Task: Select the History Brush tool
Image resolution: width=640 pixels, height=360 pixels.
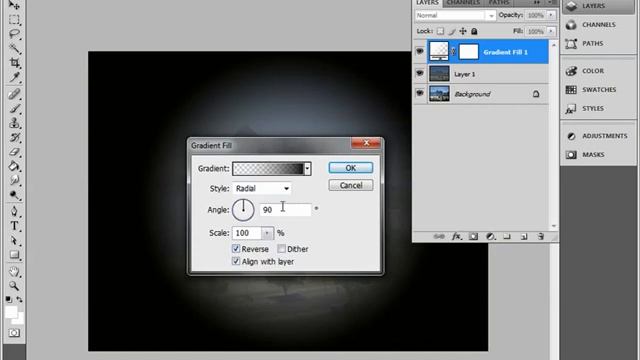Action: [14, 137]
